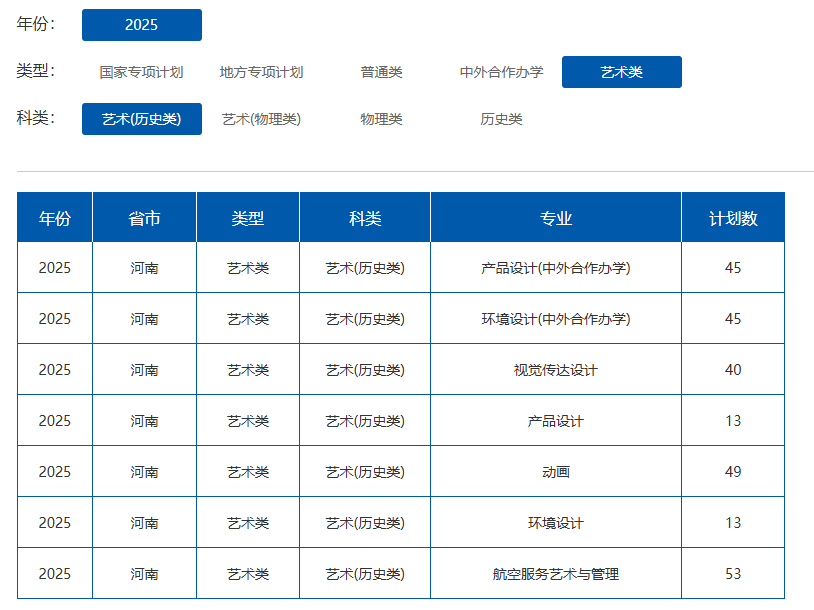Click the plan number 53 cell

733,574
